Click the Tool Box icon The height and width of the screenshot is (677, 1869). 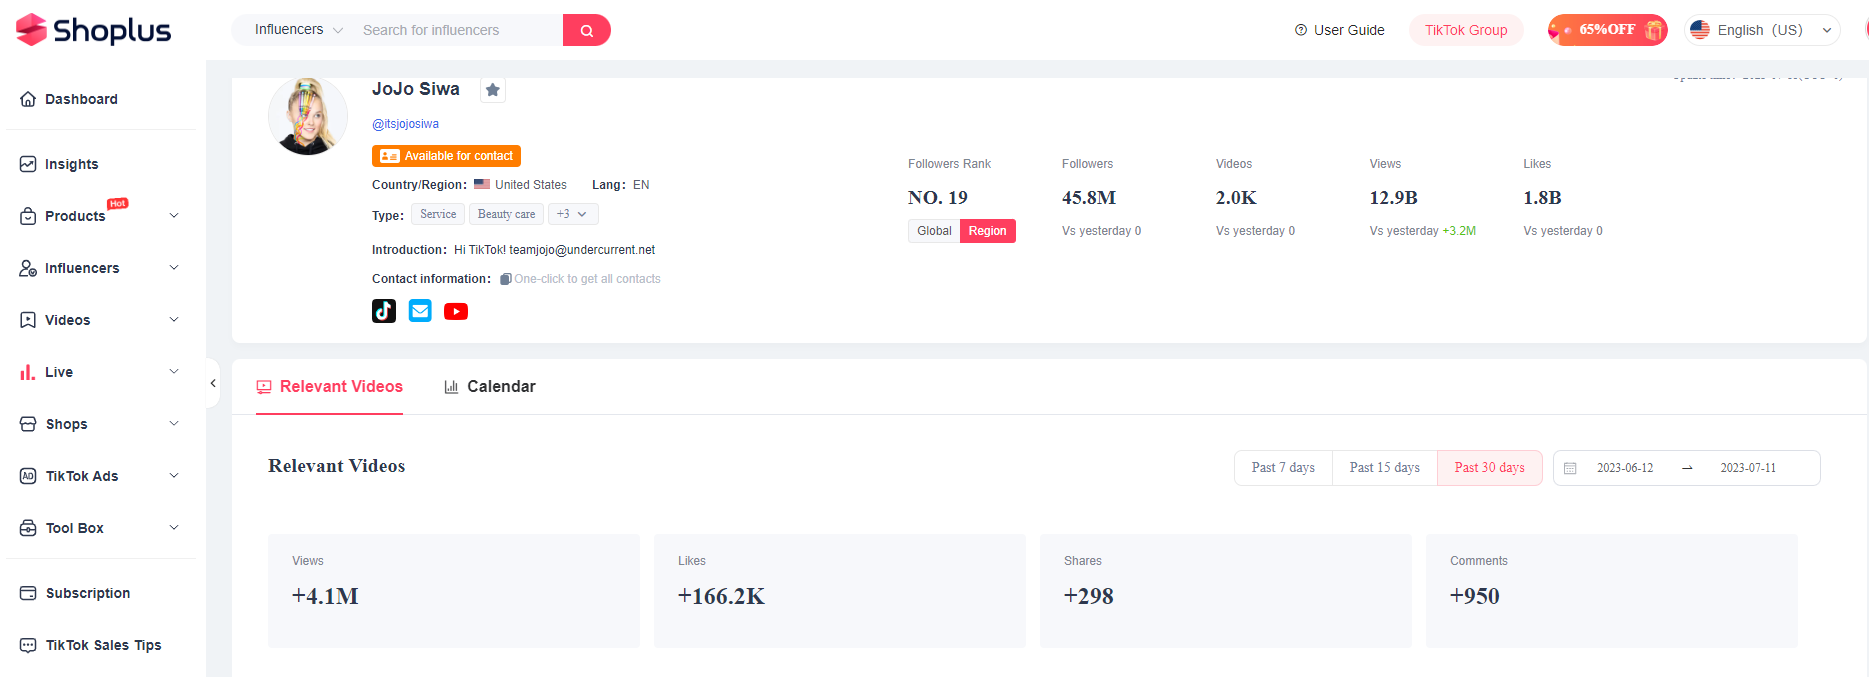(x=28, y=528)
